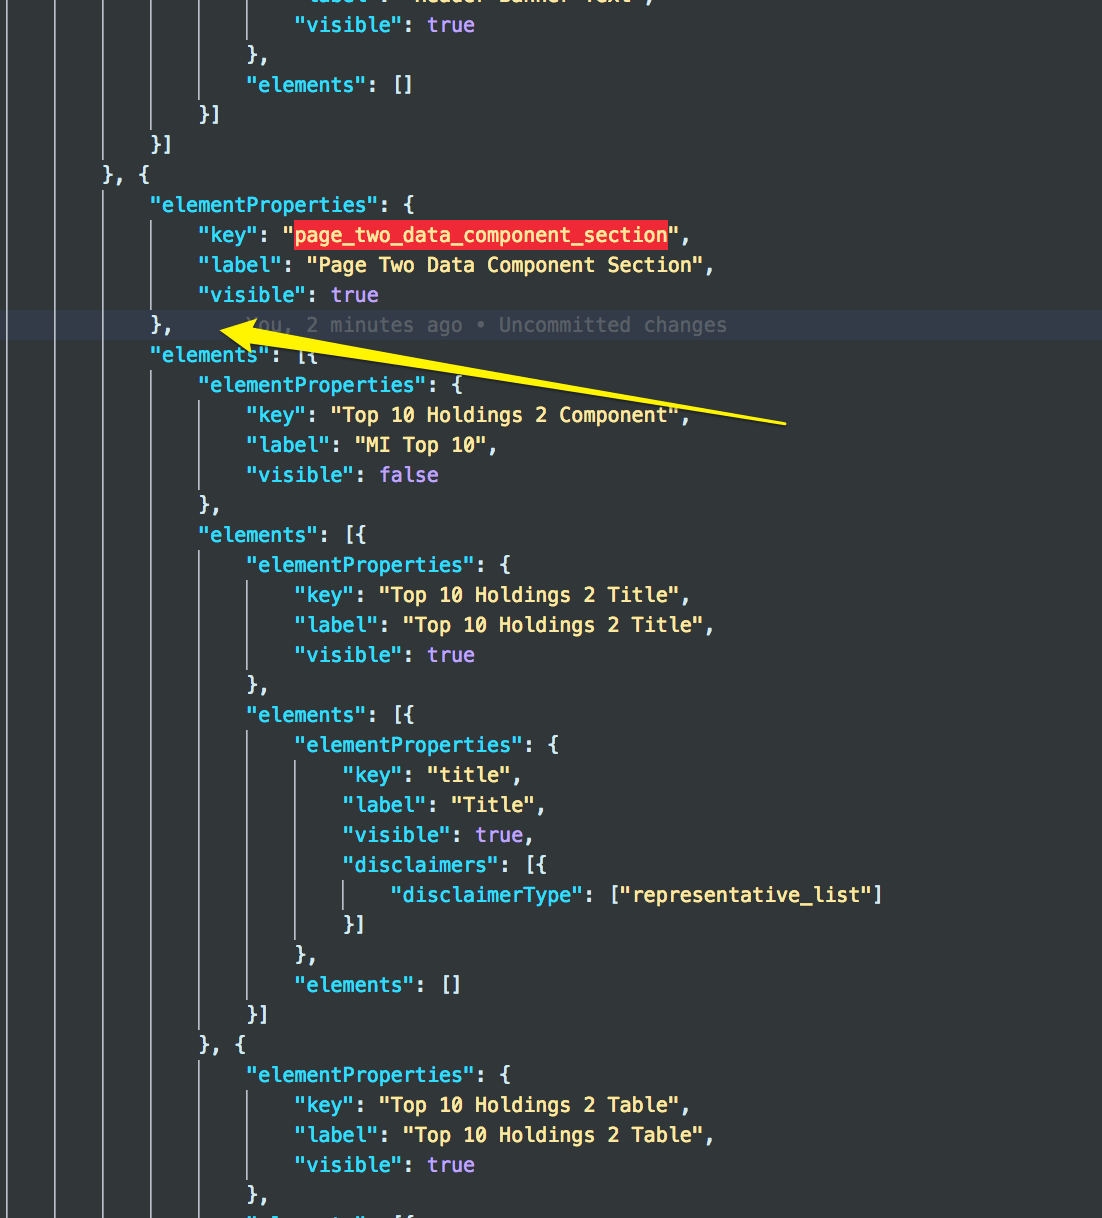The height and width of the screenshot is (1218, 1102).
Task: Click the "Top 10 Holdings 2 Title" label value
Action: tap(553, 625)
